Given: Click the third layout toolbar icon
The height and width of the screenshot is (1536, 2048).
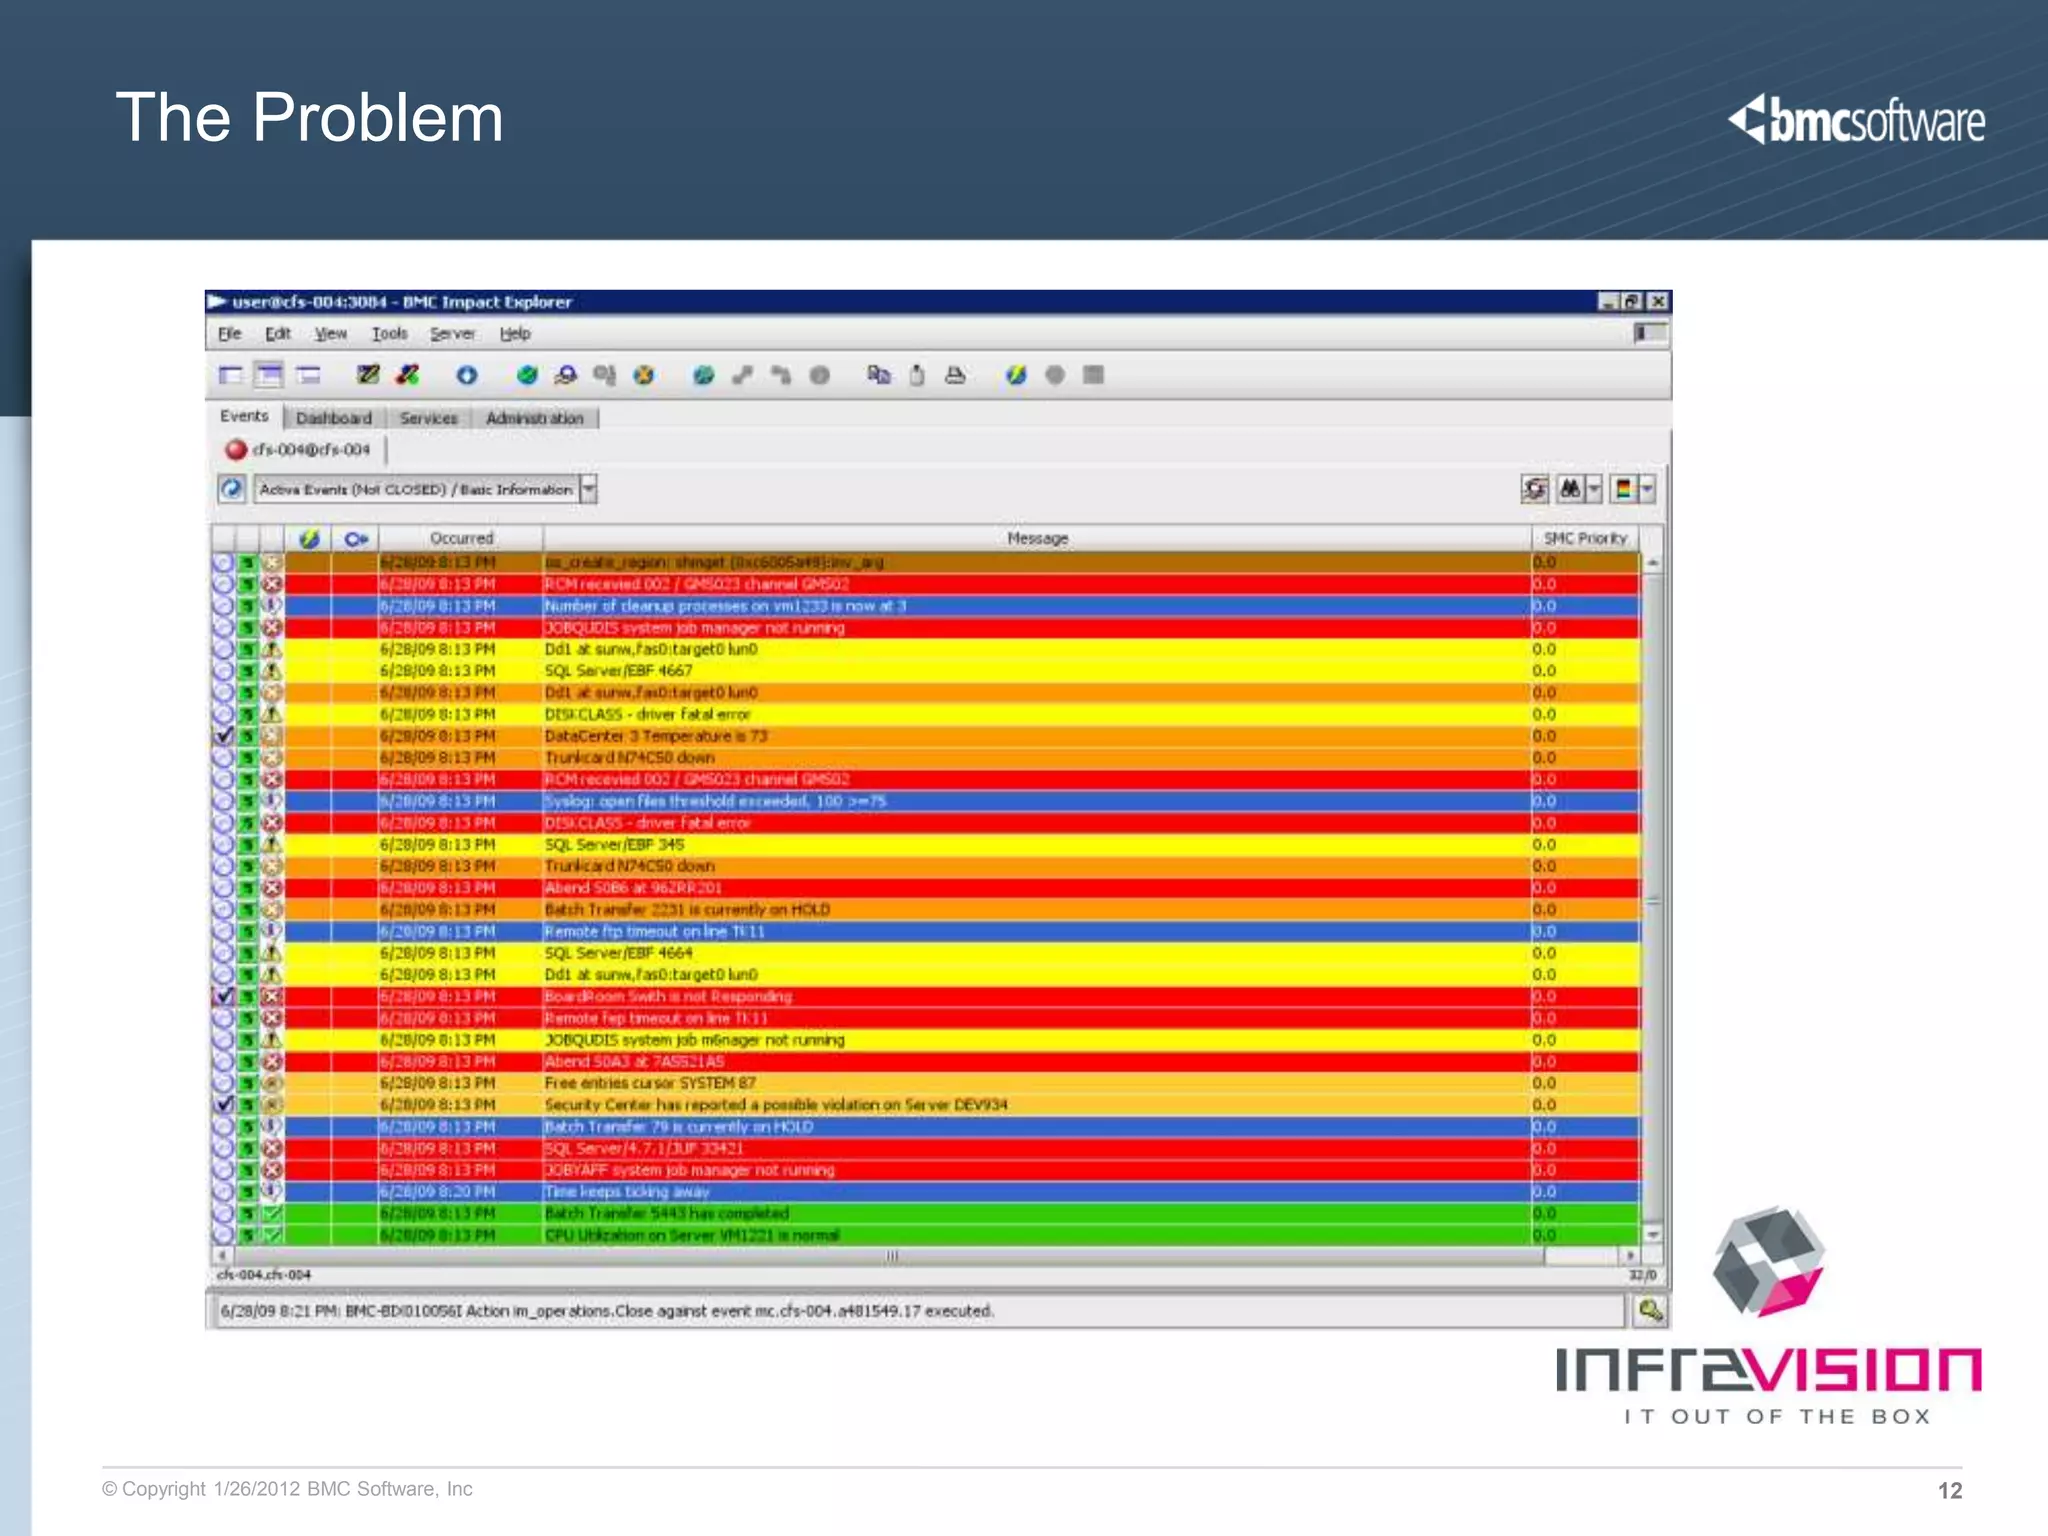Looking at the screenshot, I should (x=308, y=375).
